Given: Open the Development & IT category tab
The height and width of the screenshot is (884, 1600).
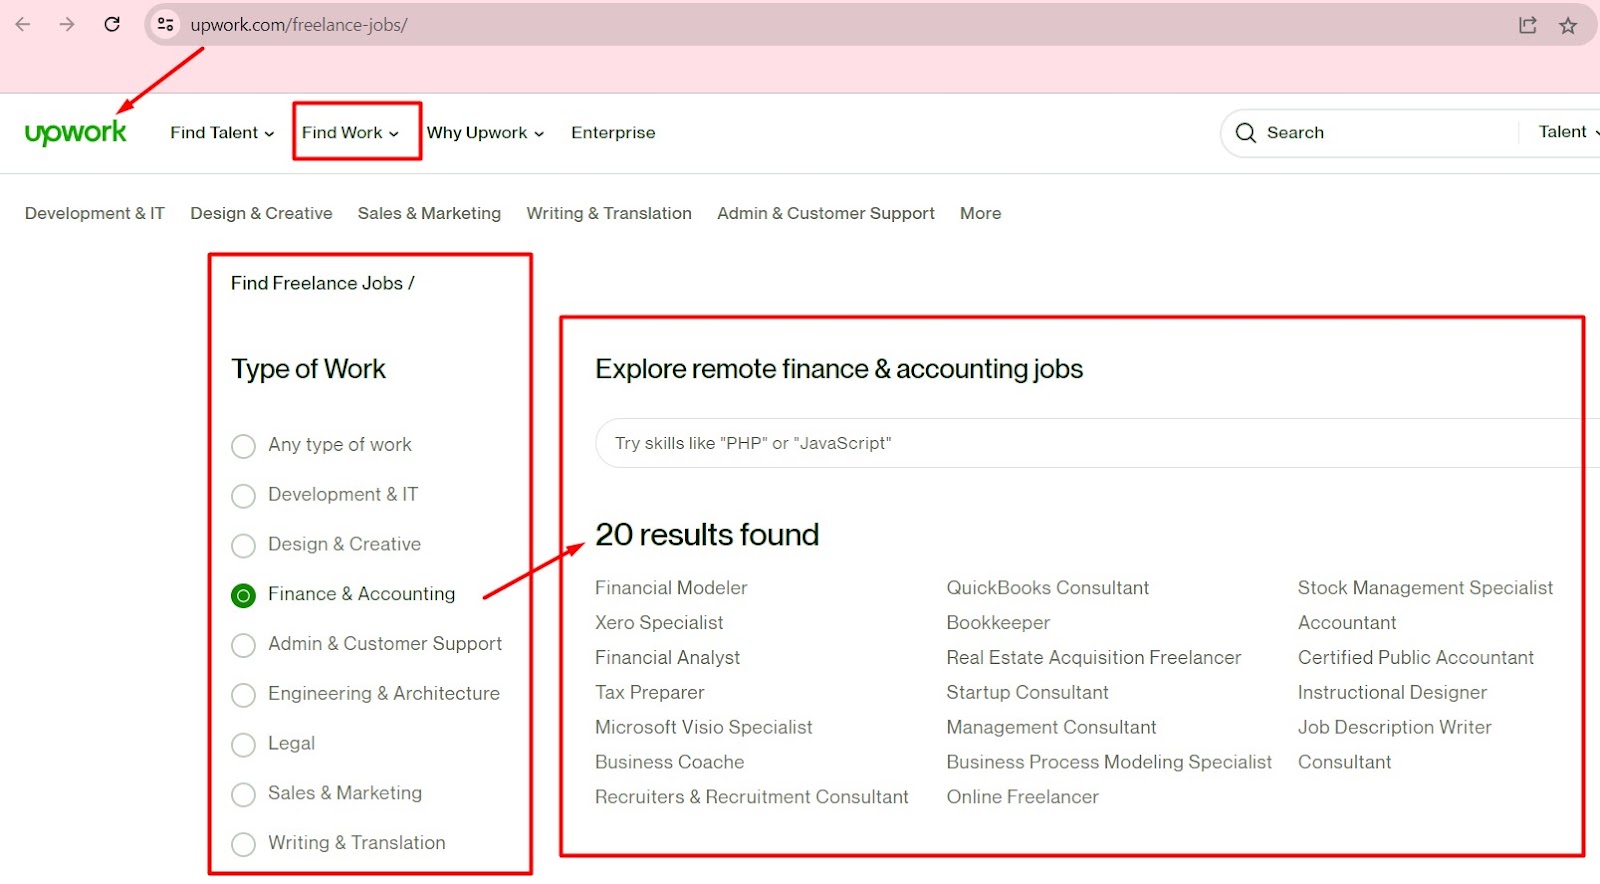Looking at the screenshot, I should pos(95,213).
